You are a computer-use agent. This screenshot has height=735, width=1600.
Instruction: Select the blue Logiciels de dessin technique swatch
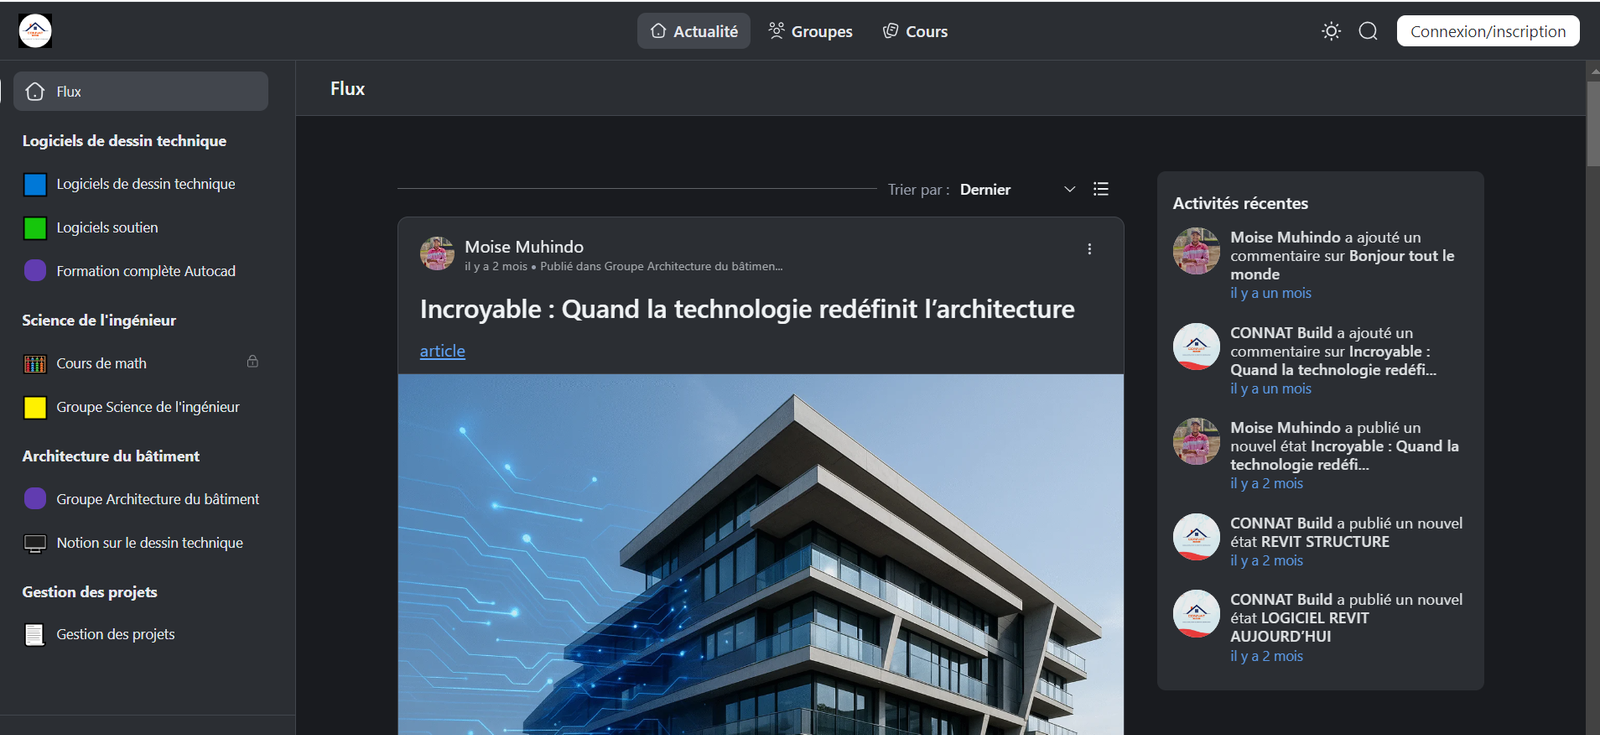35,184
